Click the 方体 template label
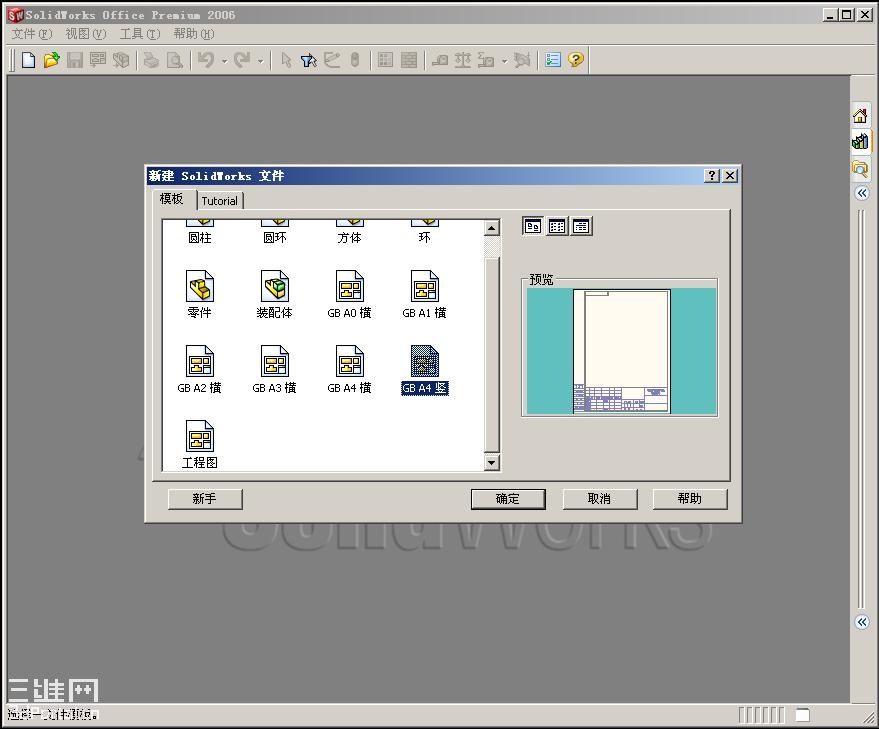879x729 pixels. (349, 238)
